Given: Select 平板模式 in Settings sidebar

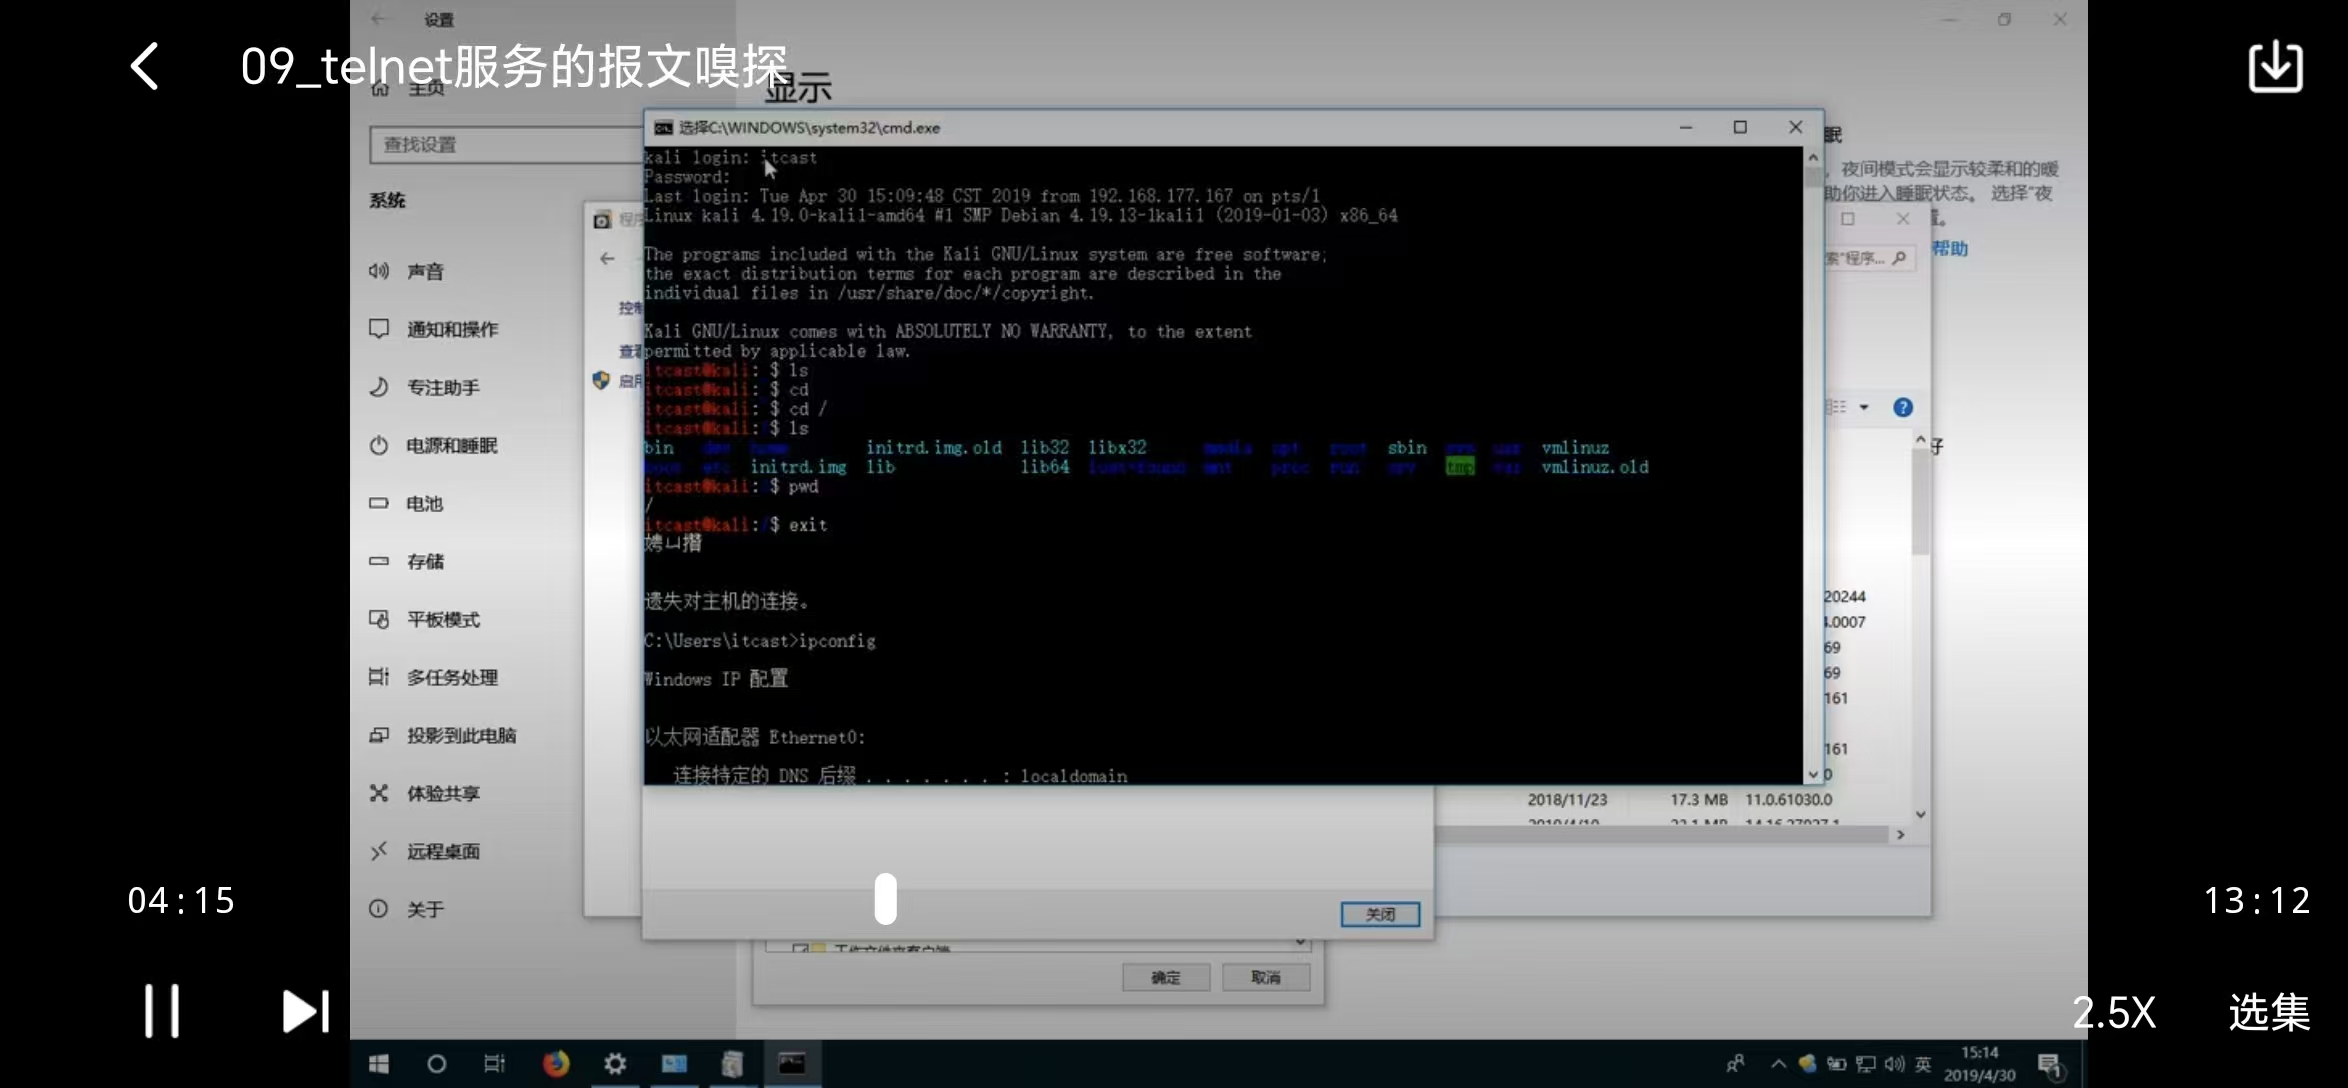Looking at the screenshot, I should pyautogui.click(x=443, y=619).
